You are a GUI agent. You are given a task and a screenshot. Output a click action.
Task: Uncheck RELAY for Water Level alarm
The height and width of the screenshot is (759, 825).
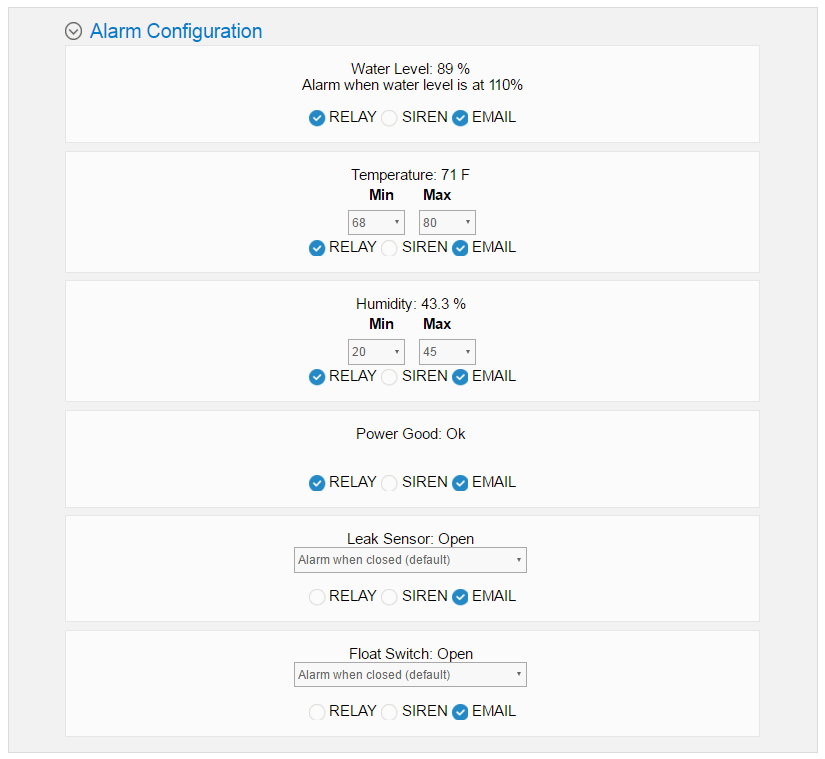tap(317, 118)
